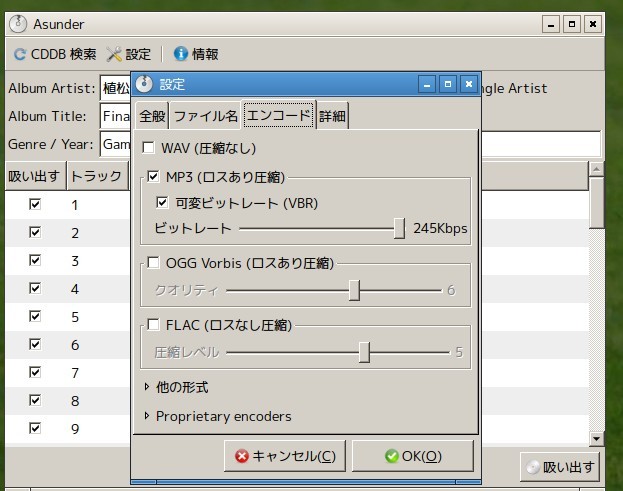Click キャンセル(C) button
Viewport: 623px width, 491px height.
tap(285, 456)
